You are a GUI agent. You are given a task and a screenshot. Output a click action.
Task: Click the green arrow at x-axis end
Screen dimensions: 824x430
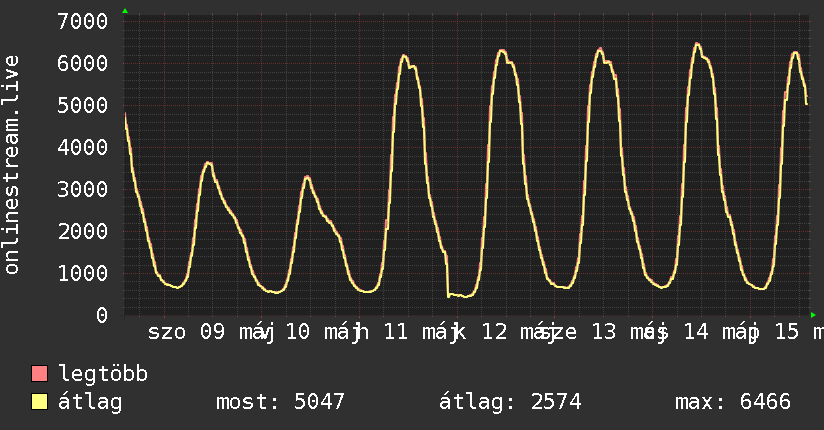pyautogui.click(x=813, y=315)
